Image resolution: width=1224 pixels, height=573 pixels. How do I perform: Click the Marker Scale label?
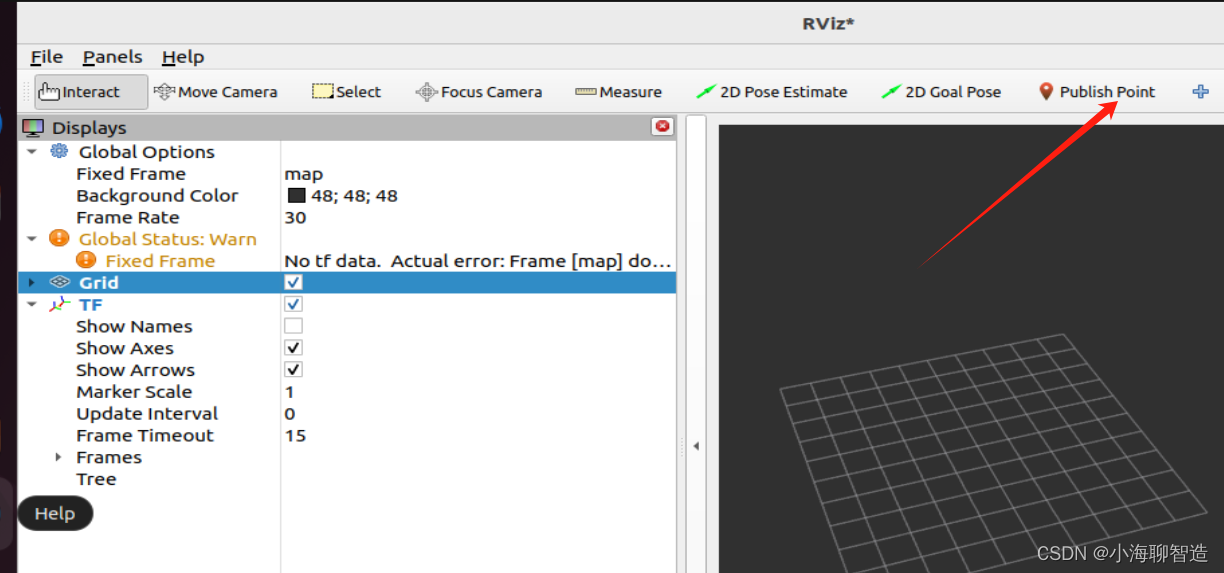(134, 392)
